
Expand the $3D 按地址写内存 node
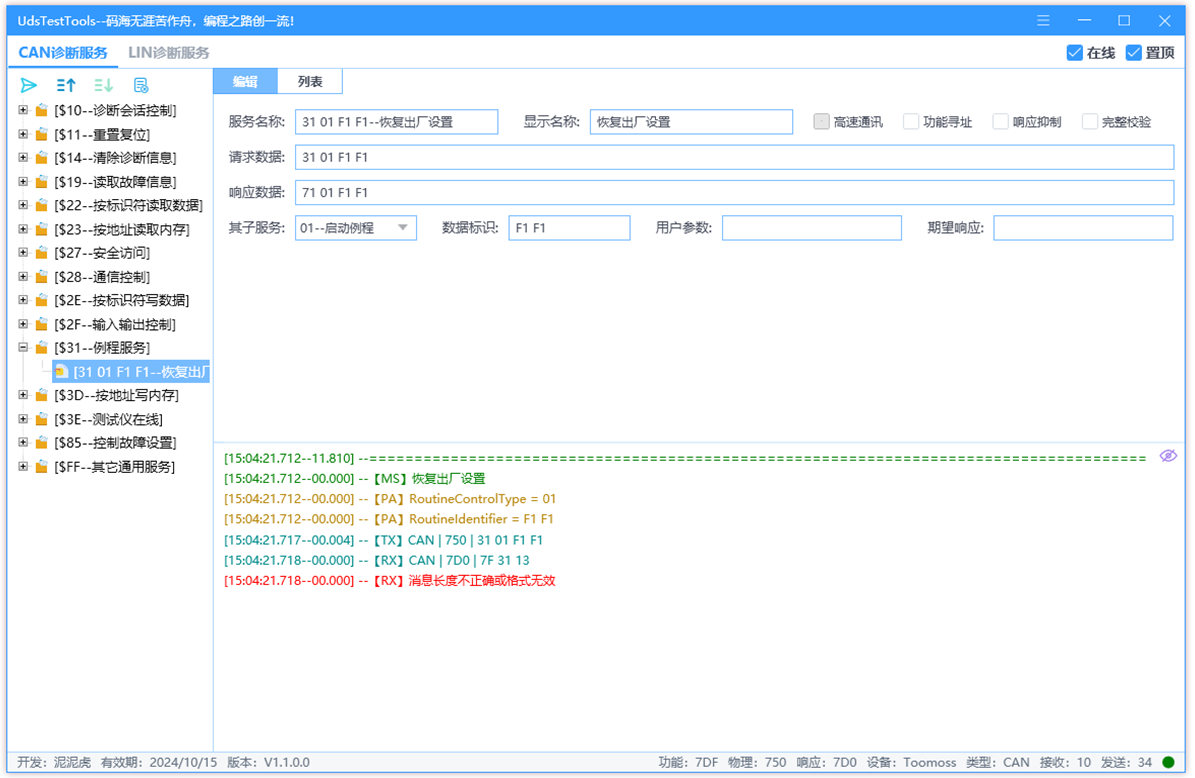click(x=23, y=395)
